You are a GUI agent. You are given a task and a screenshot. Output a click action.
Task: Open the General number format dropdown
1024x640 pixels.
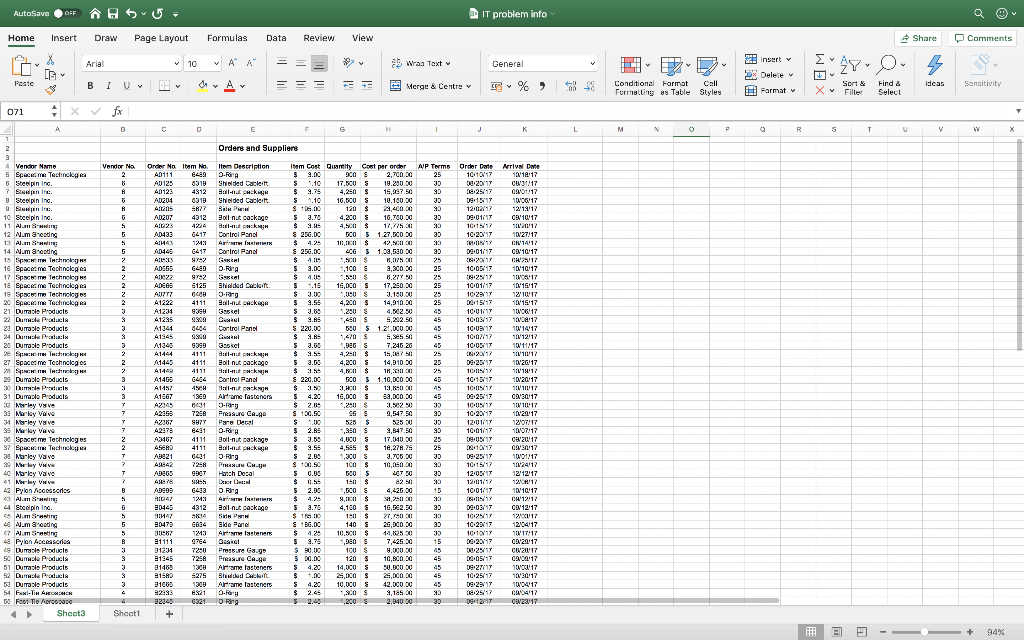coord(542,61)
